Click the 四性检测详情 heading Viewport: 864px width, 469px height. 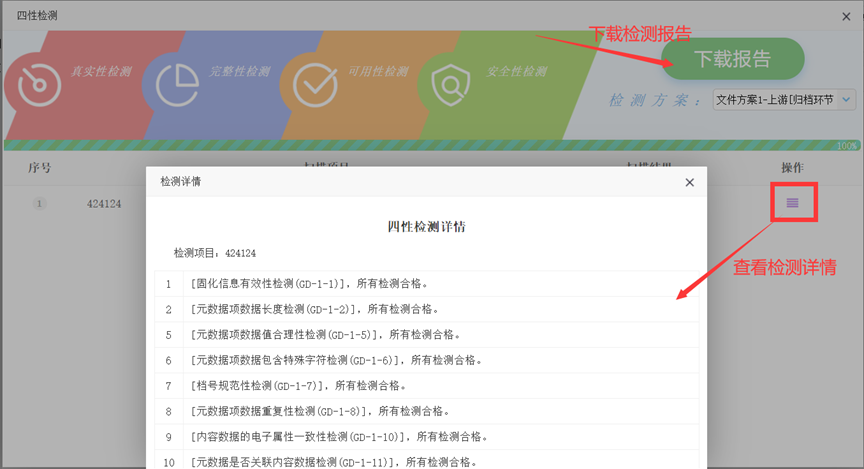[x=426, y=227]
